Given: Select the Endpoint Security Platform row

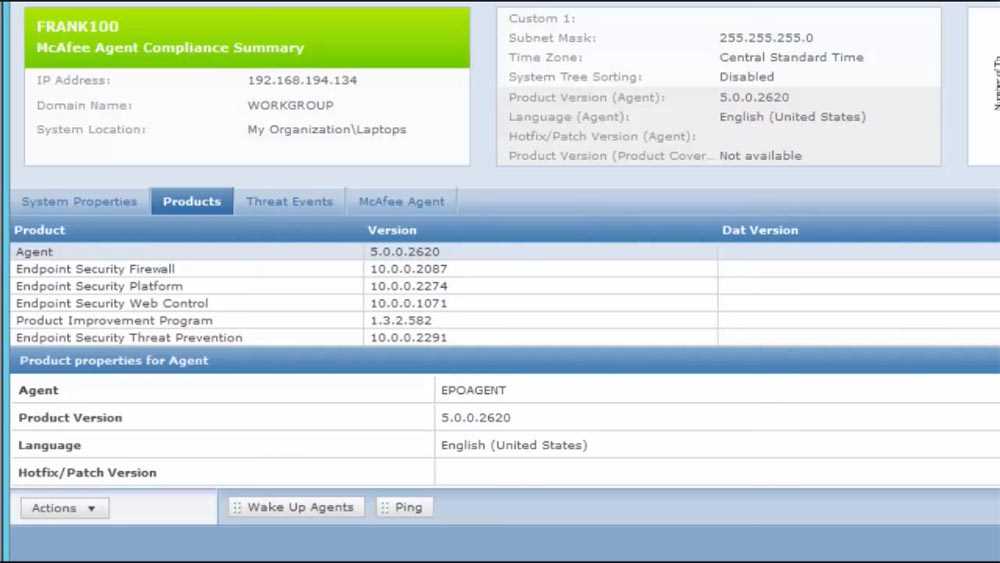Looking at the screenshot, I should click(x=505, y=286).
